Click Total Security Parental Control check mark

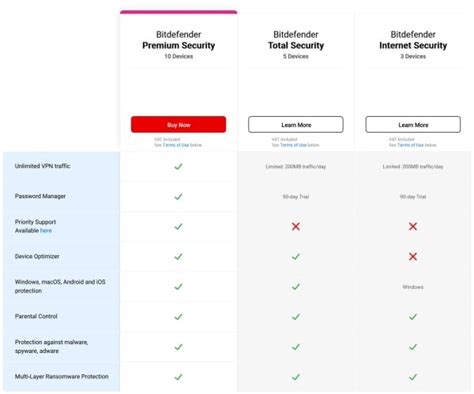pos(296,317)
